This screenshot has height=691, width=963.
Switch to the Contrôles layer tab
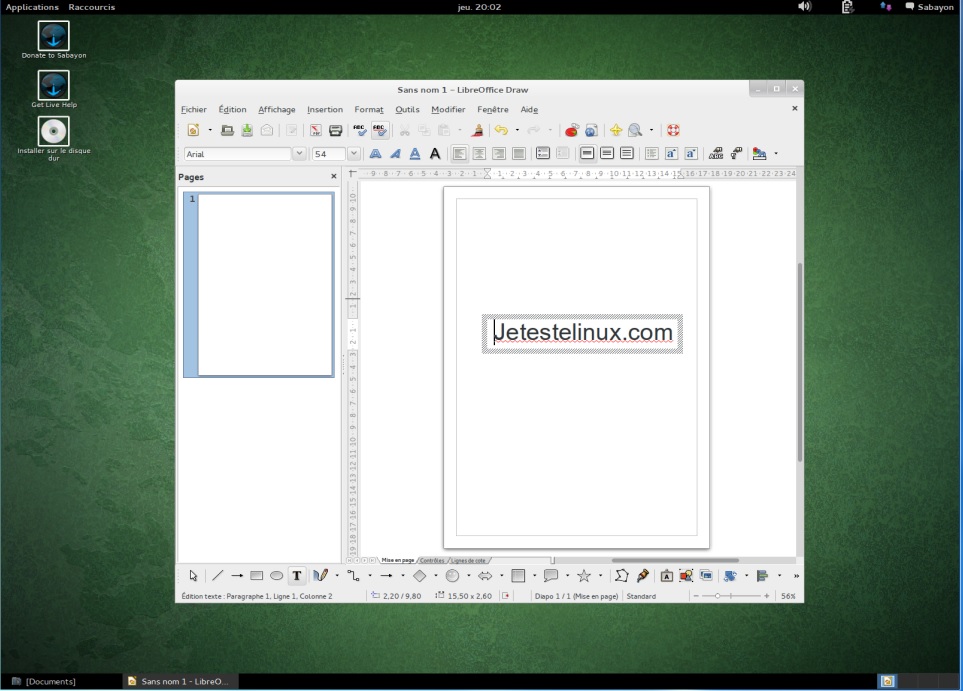pyautogui.click(x=432, y=560)
